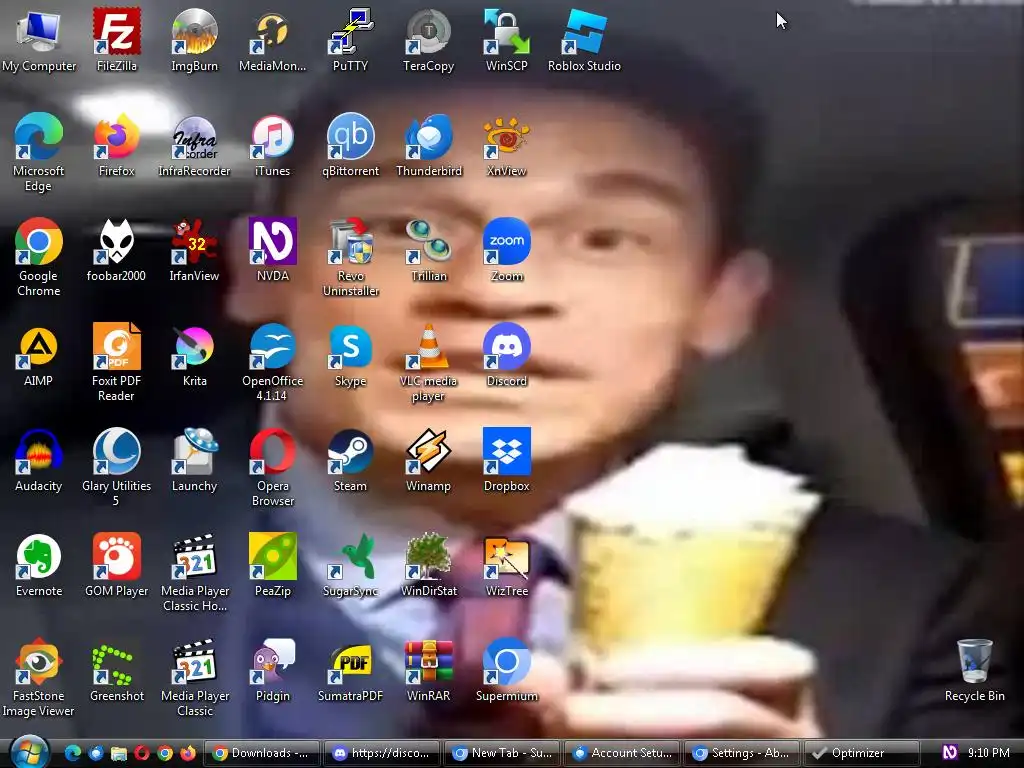The image size is (1024, 768).
Task: Activate the Account Setup taskbar button
Action: pos(622,753)
